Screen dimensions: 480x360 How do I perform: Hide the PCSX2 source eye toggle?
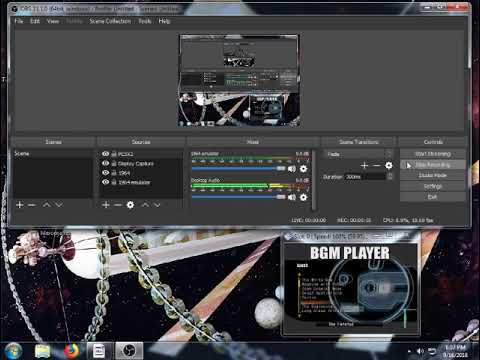coord(106,154)
